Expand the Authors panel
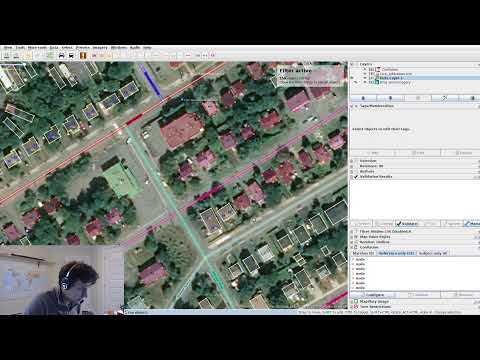Viewport: 480px width, 360px height. 352,171
